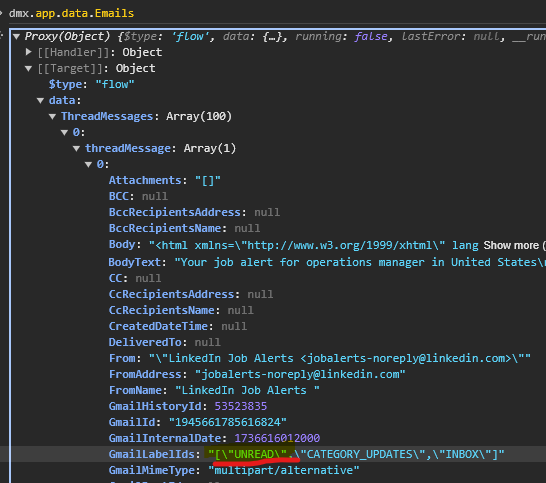Image resolution: width=546 pixels, height=483 pixels.
Task: Click the FromName property value
Action: coord(247,390)
